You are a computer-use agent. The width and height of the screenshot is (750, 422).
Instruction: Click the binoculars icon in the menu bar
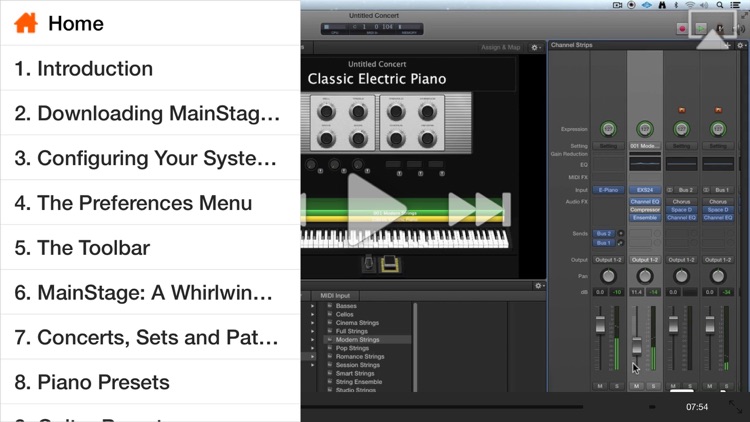662,5
